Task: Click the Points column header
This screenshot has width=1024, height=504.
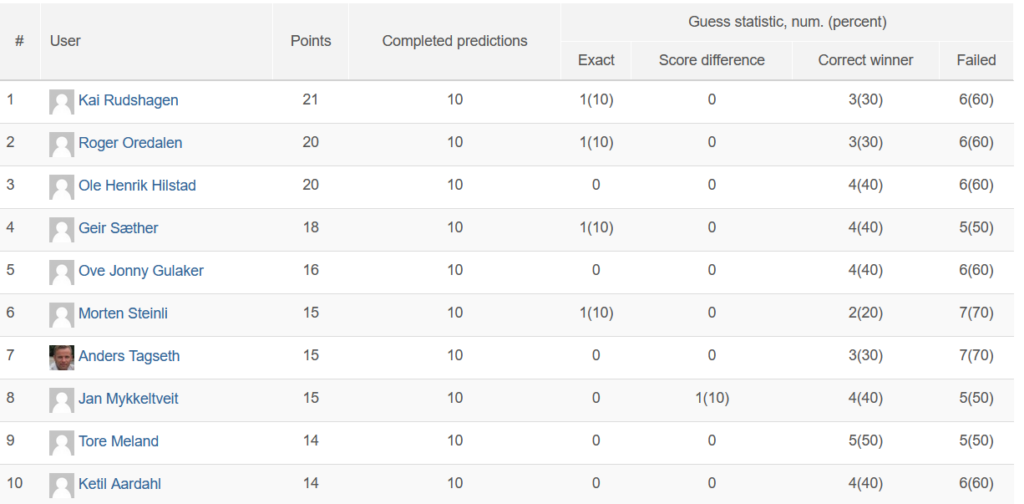Action: tap(311, 41)
